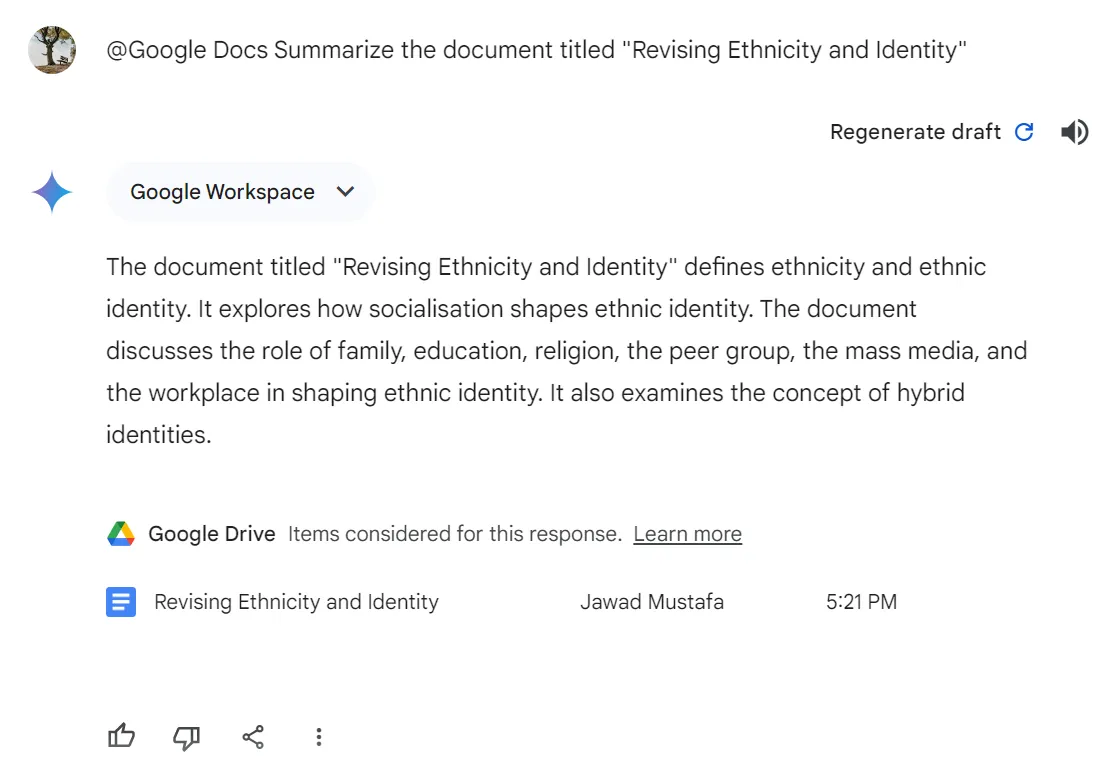1097x771 pixels.
Task: Click the share icon below the response
Action: [x=253, y=737]
